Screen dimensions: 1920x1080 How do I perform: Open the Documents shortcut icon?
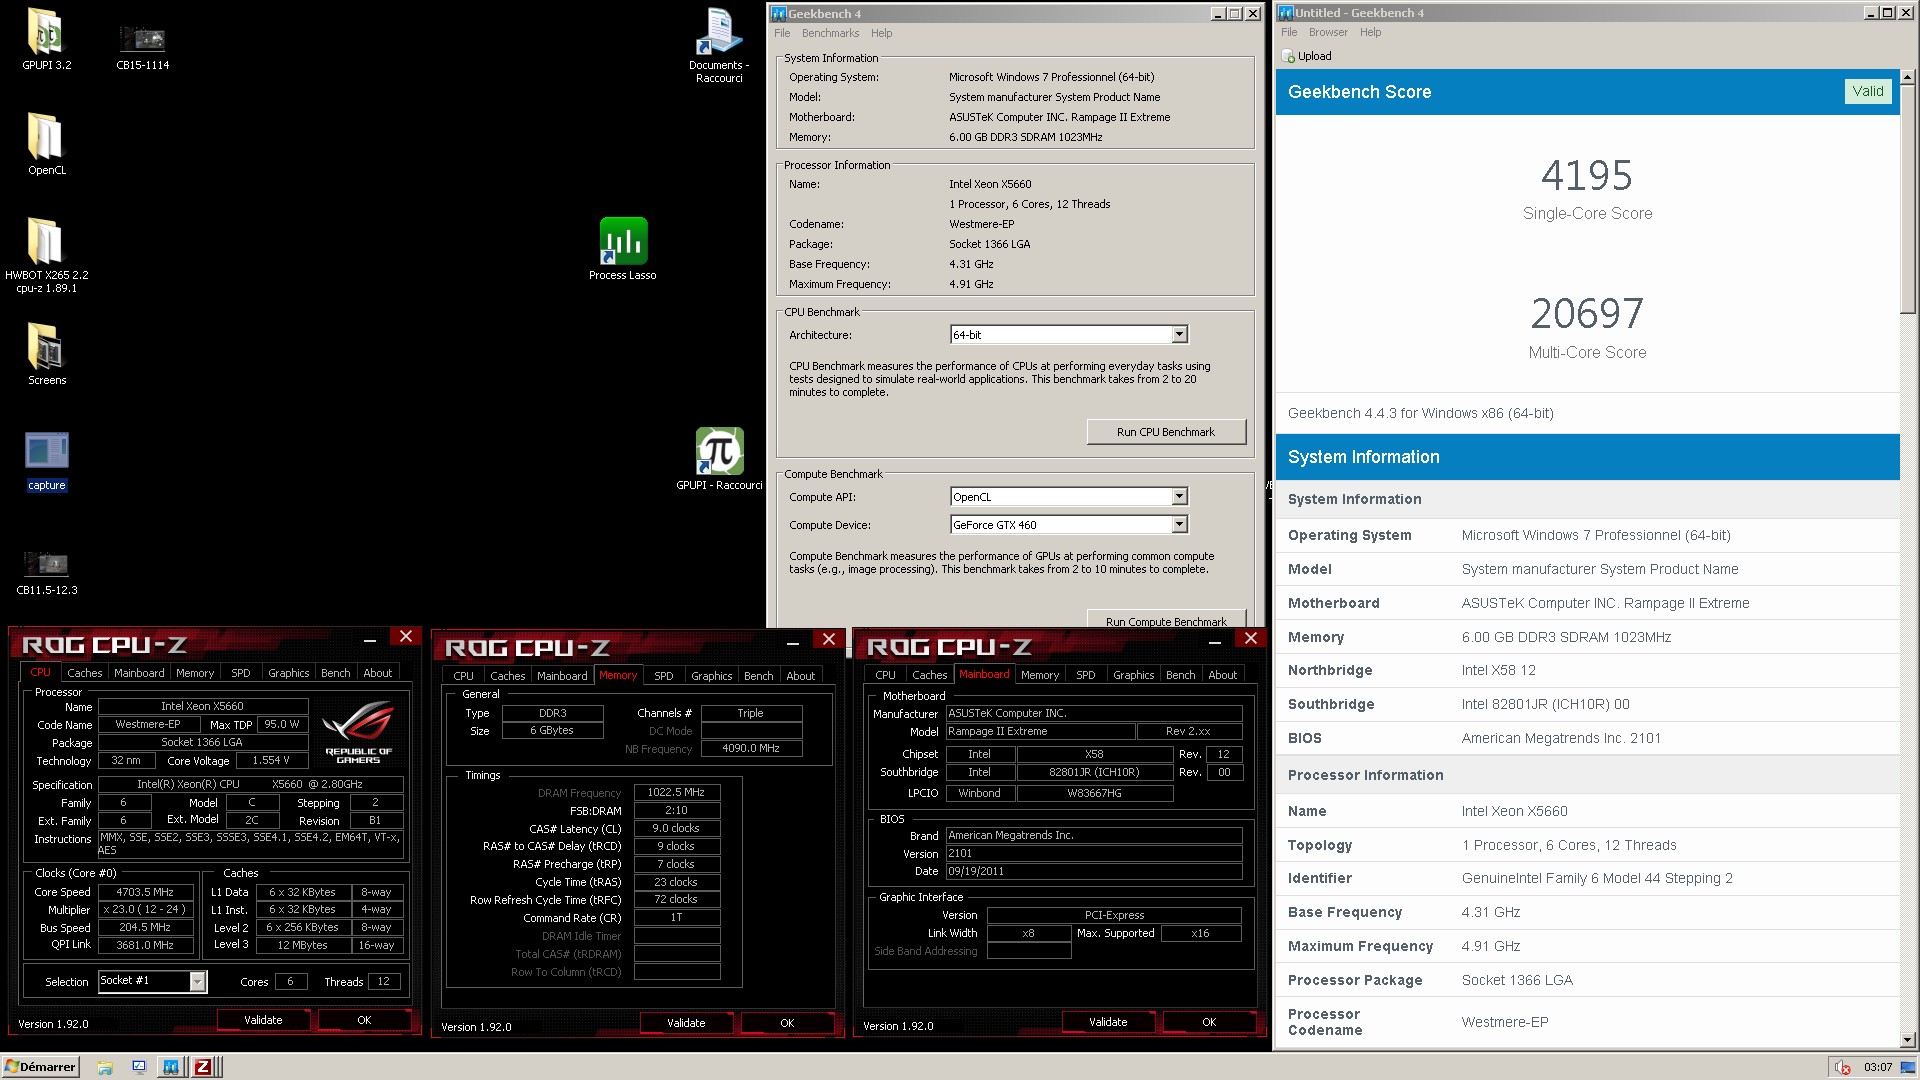(x=719, y=45)
